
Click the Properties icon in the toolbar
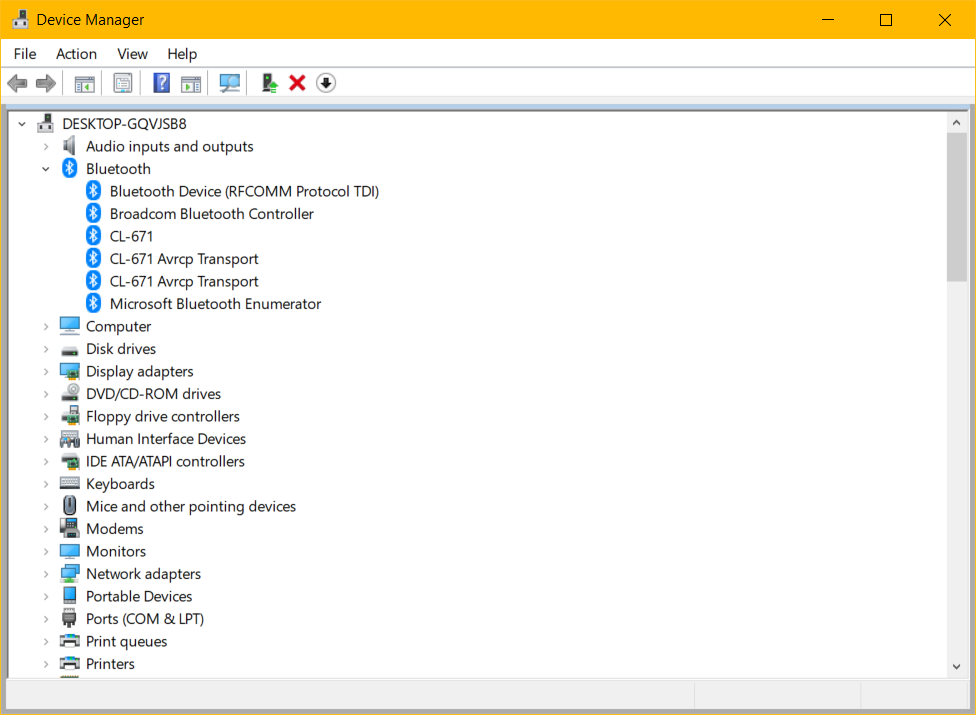[x=123, y=82]
